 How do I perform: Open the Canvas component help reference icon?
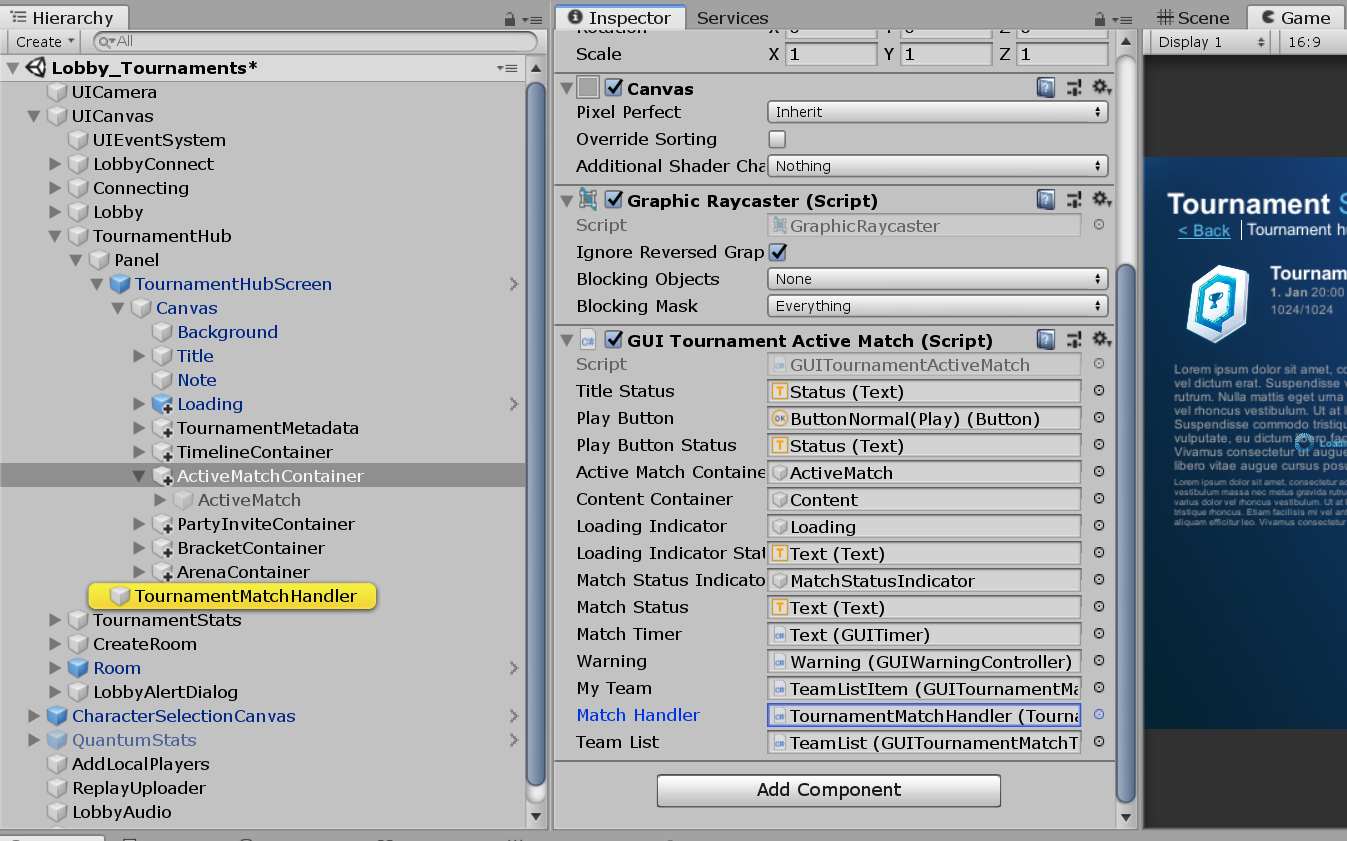click(x=1045, y=88)
